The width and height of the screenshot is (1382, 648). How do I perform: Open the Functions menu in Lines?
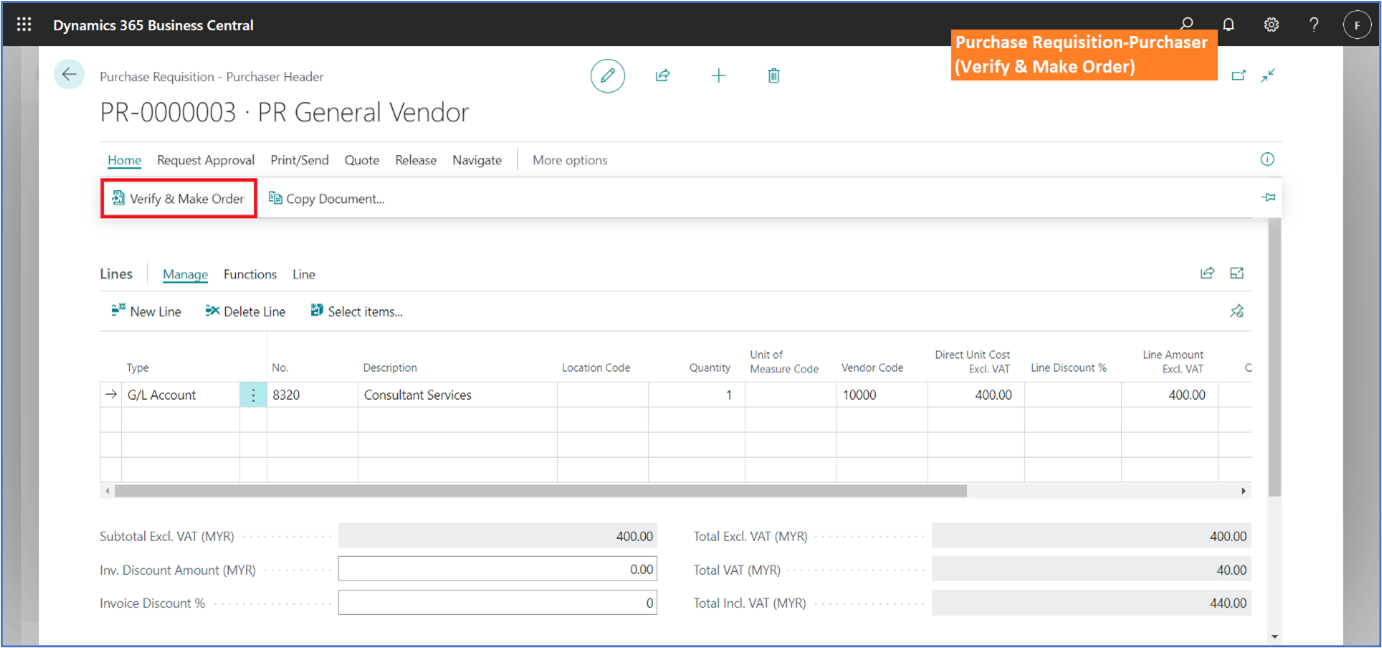250,274
